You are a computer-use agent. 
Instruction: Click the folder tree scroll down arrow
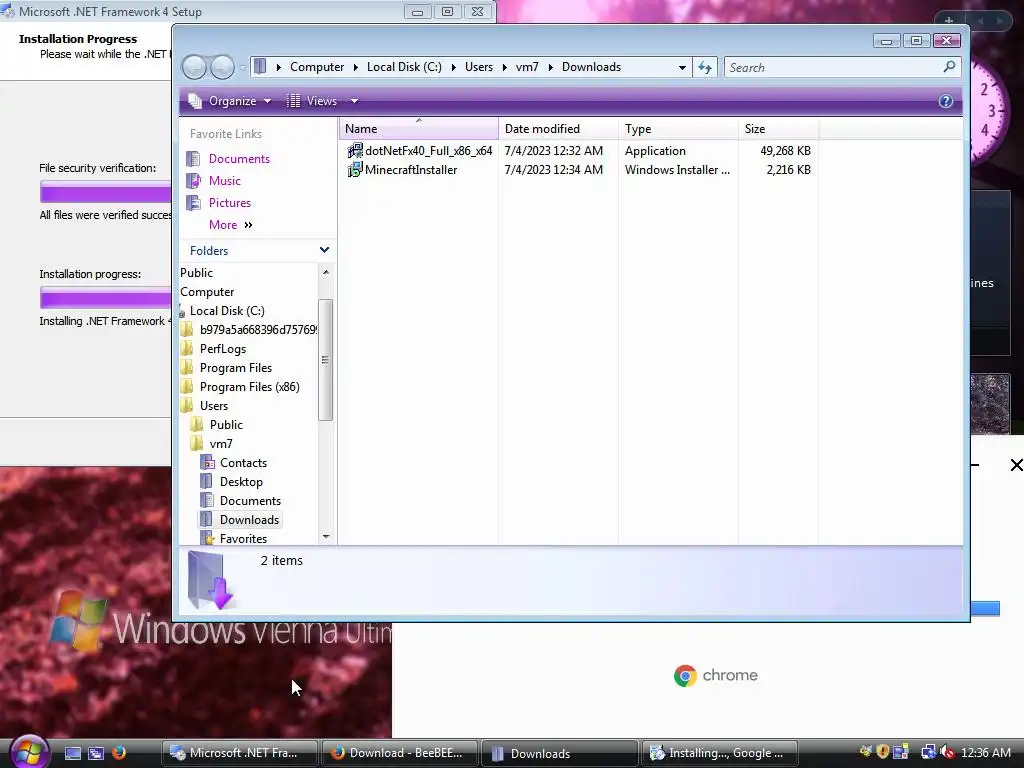pyautogui.click(x=326, y=537)
